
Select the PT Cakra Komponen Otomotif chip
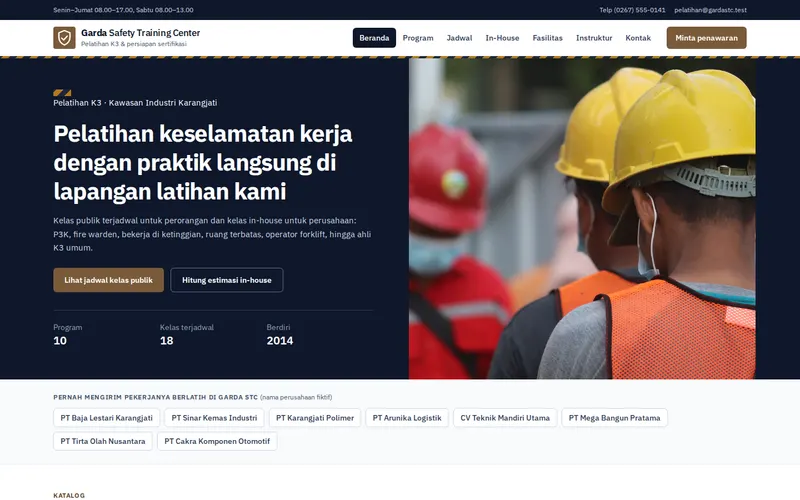click(217, 441)
